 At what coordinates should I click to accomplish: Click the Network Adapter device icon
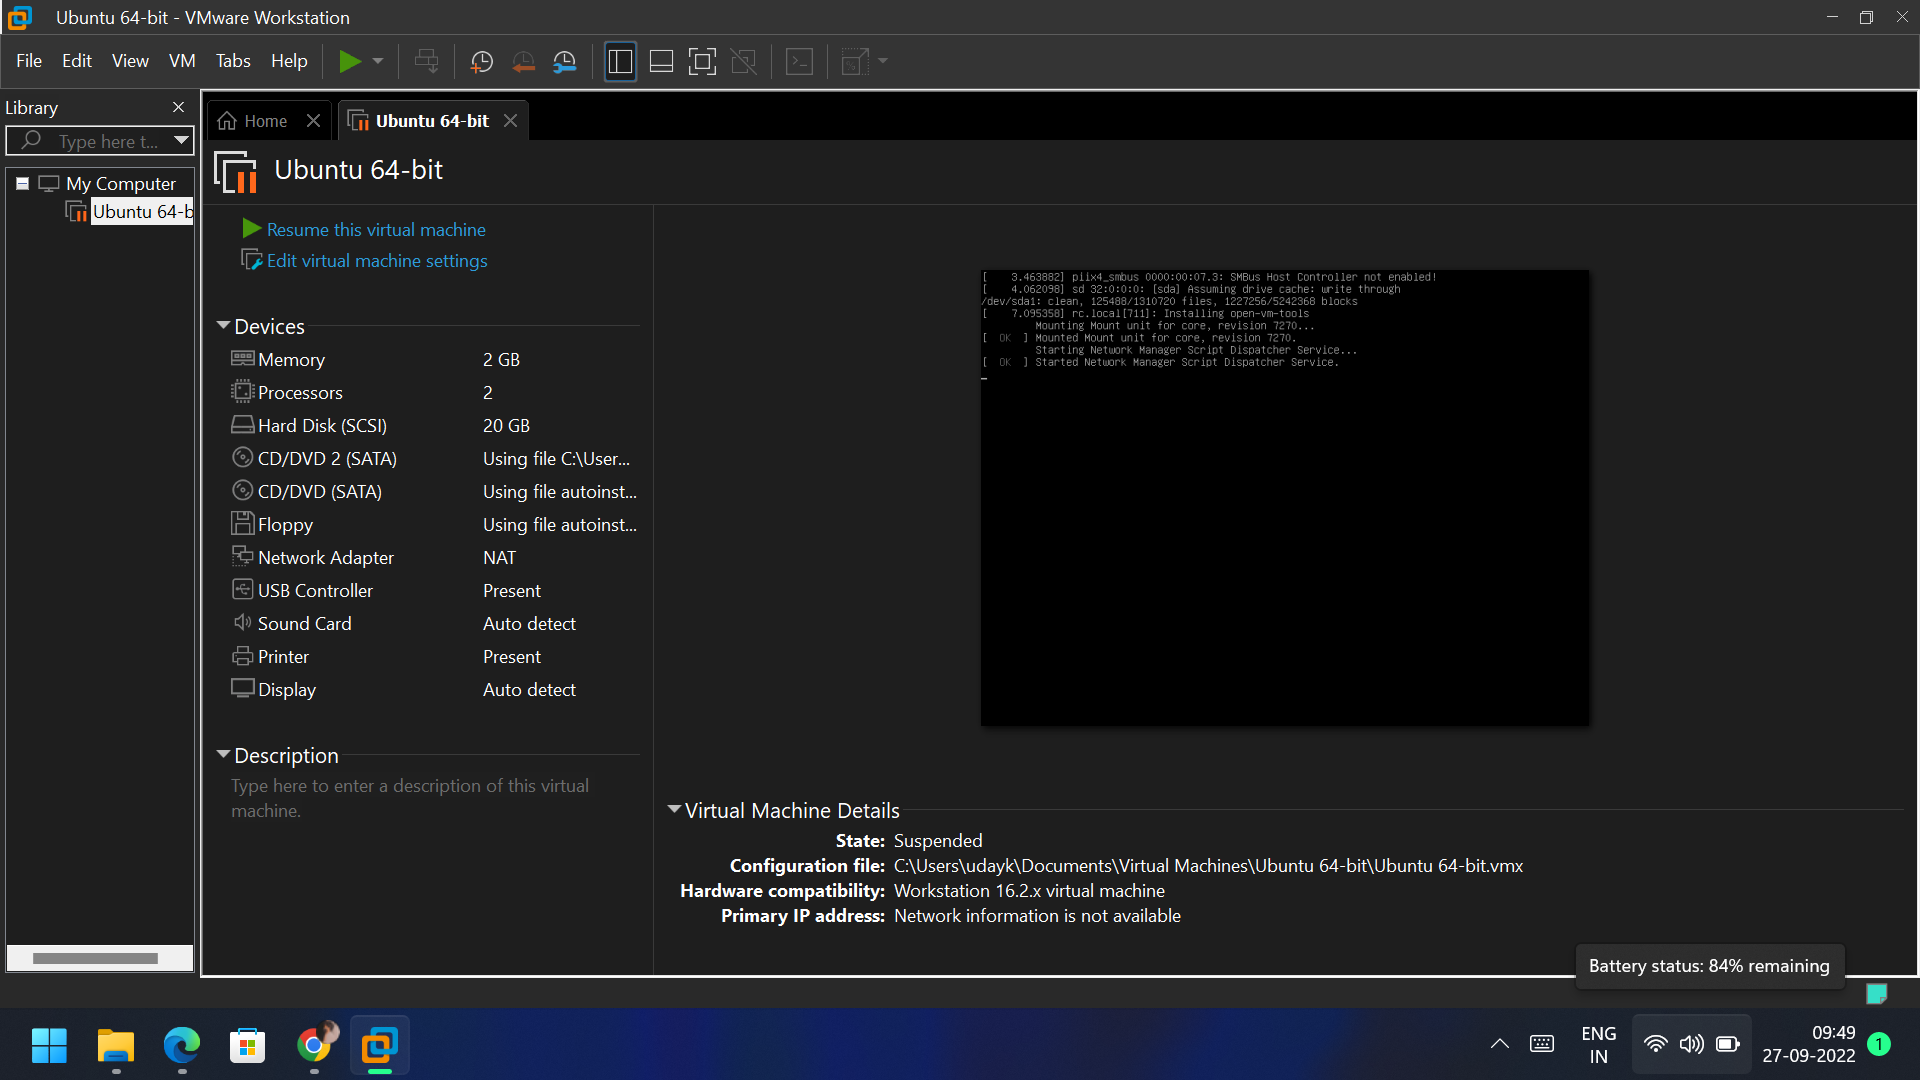pyautogui.click(x=241, y=556)
